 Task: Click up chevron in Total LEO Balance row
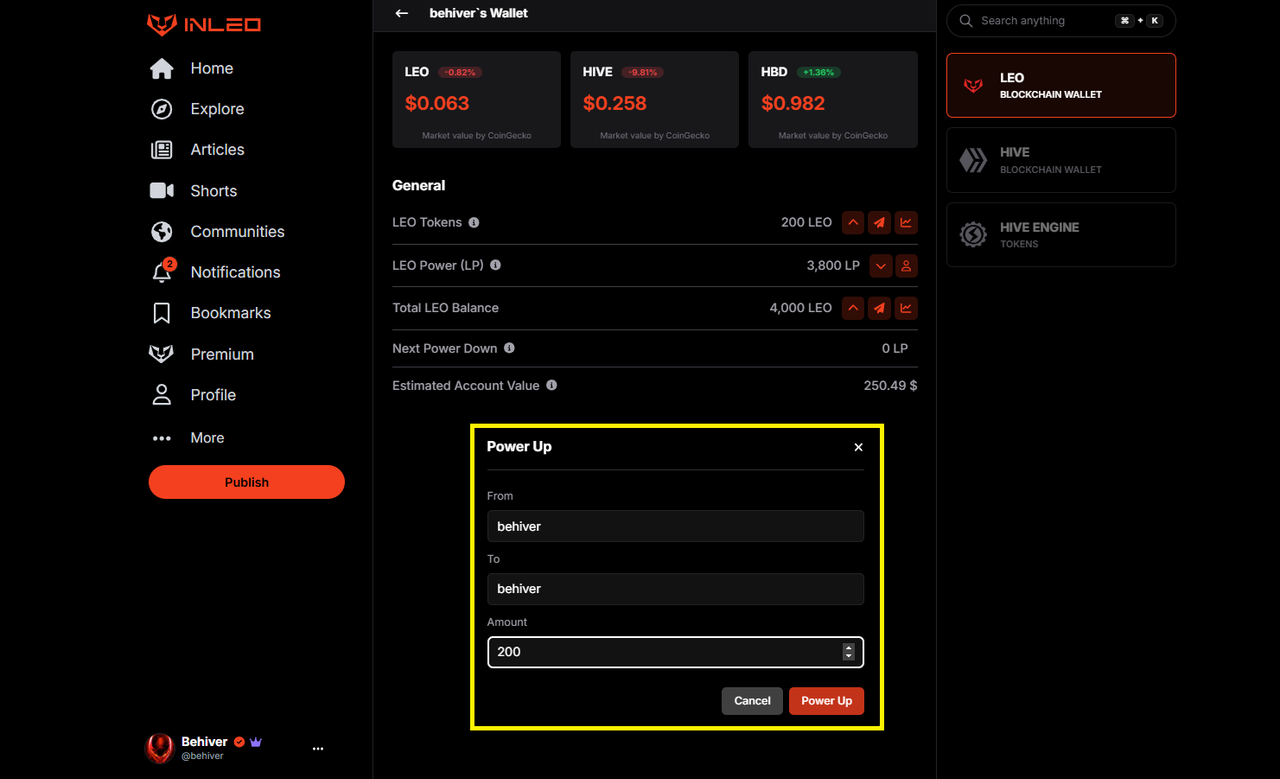tap(852, 308)
